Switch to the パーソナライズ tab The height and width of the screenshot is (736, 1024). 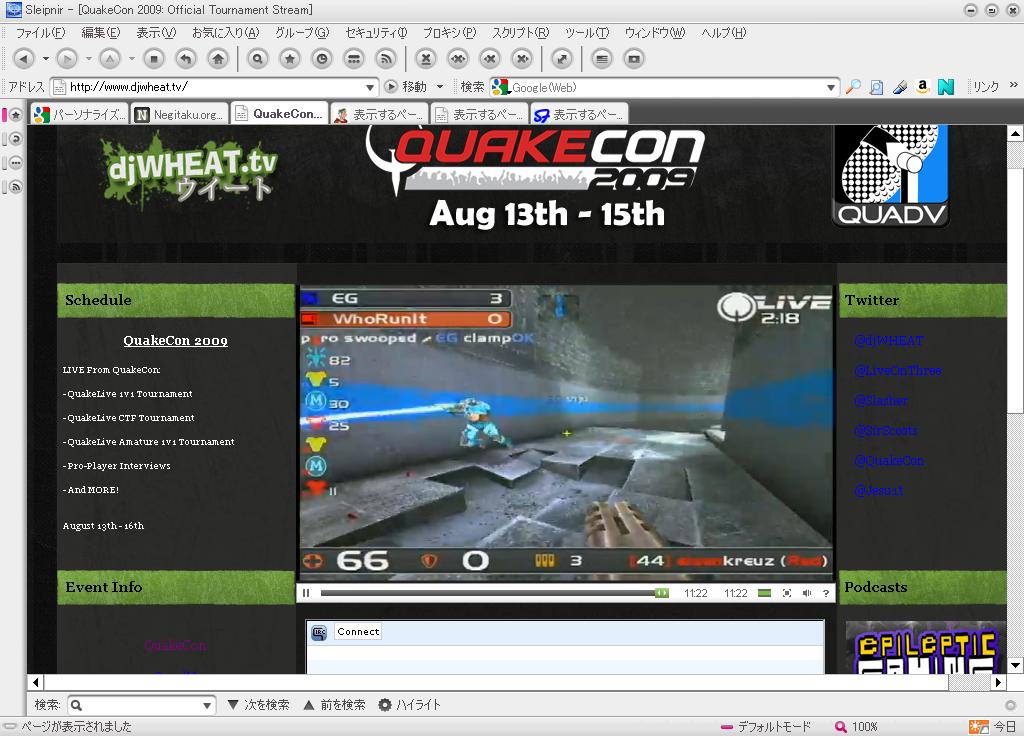coord(80,114)
